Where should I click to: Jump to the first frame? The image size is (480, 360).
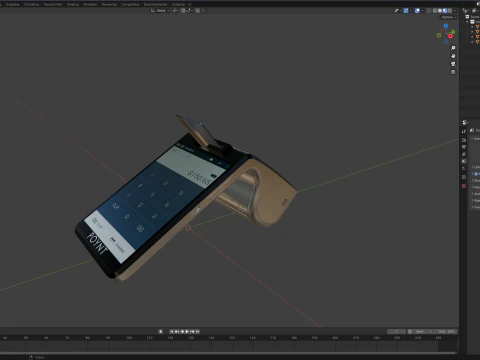[172, 331]
